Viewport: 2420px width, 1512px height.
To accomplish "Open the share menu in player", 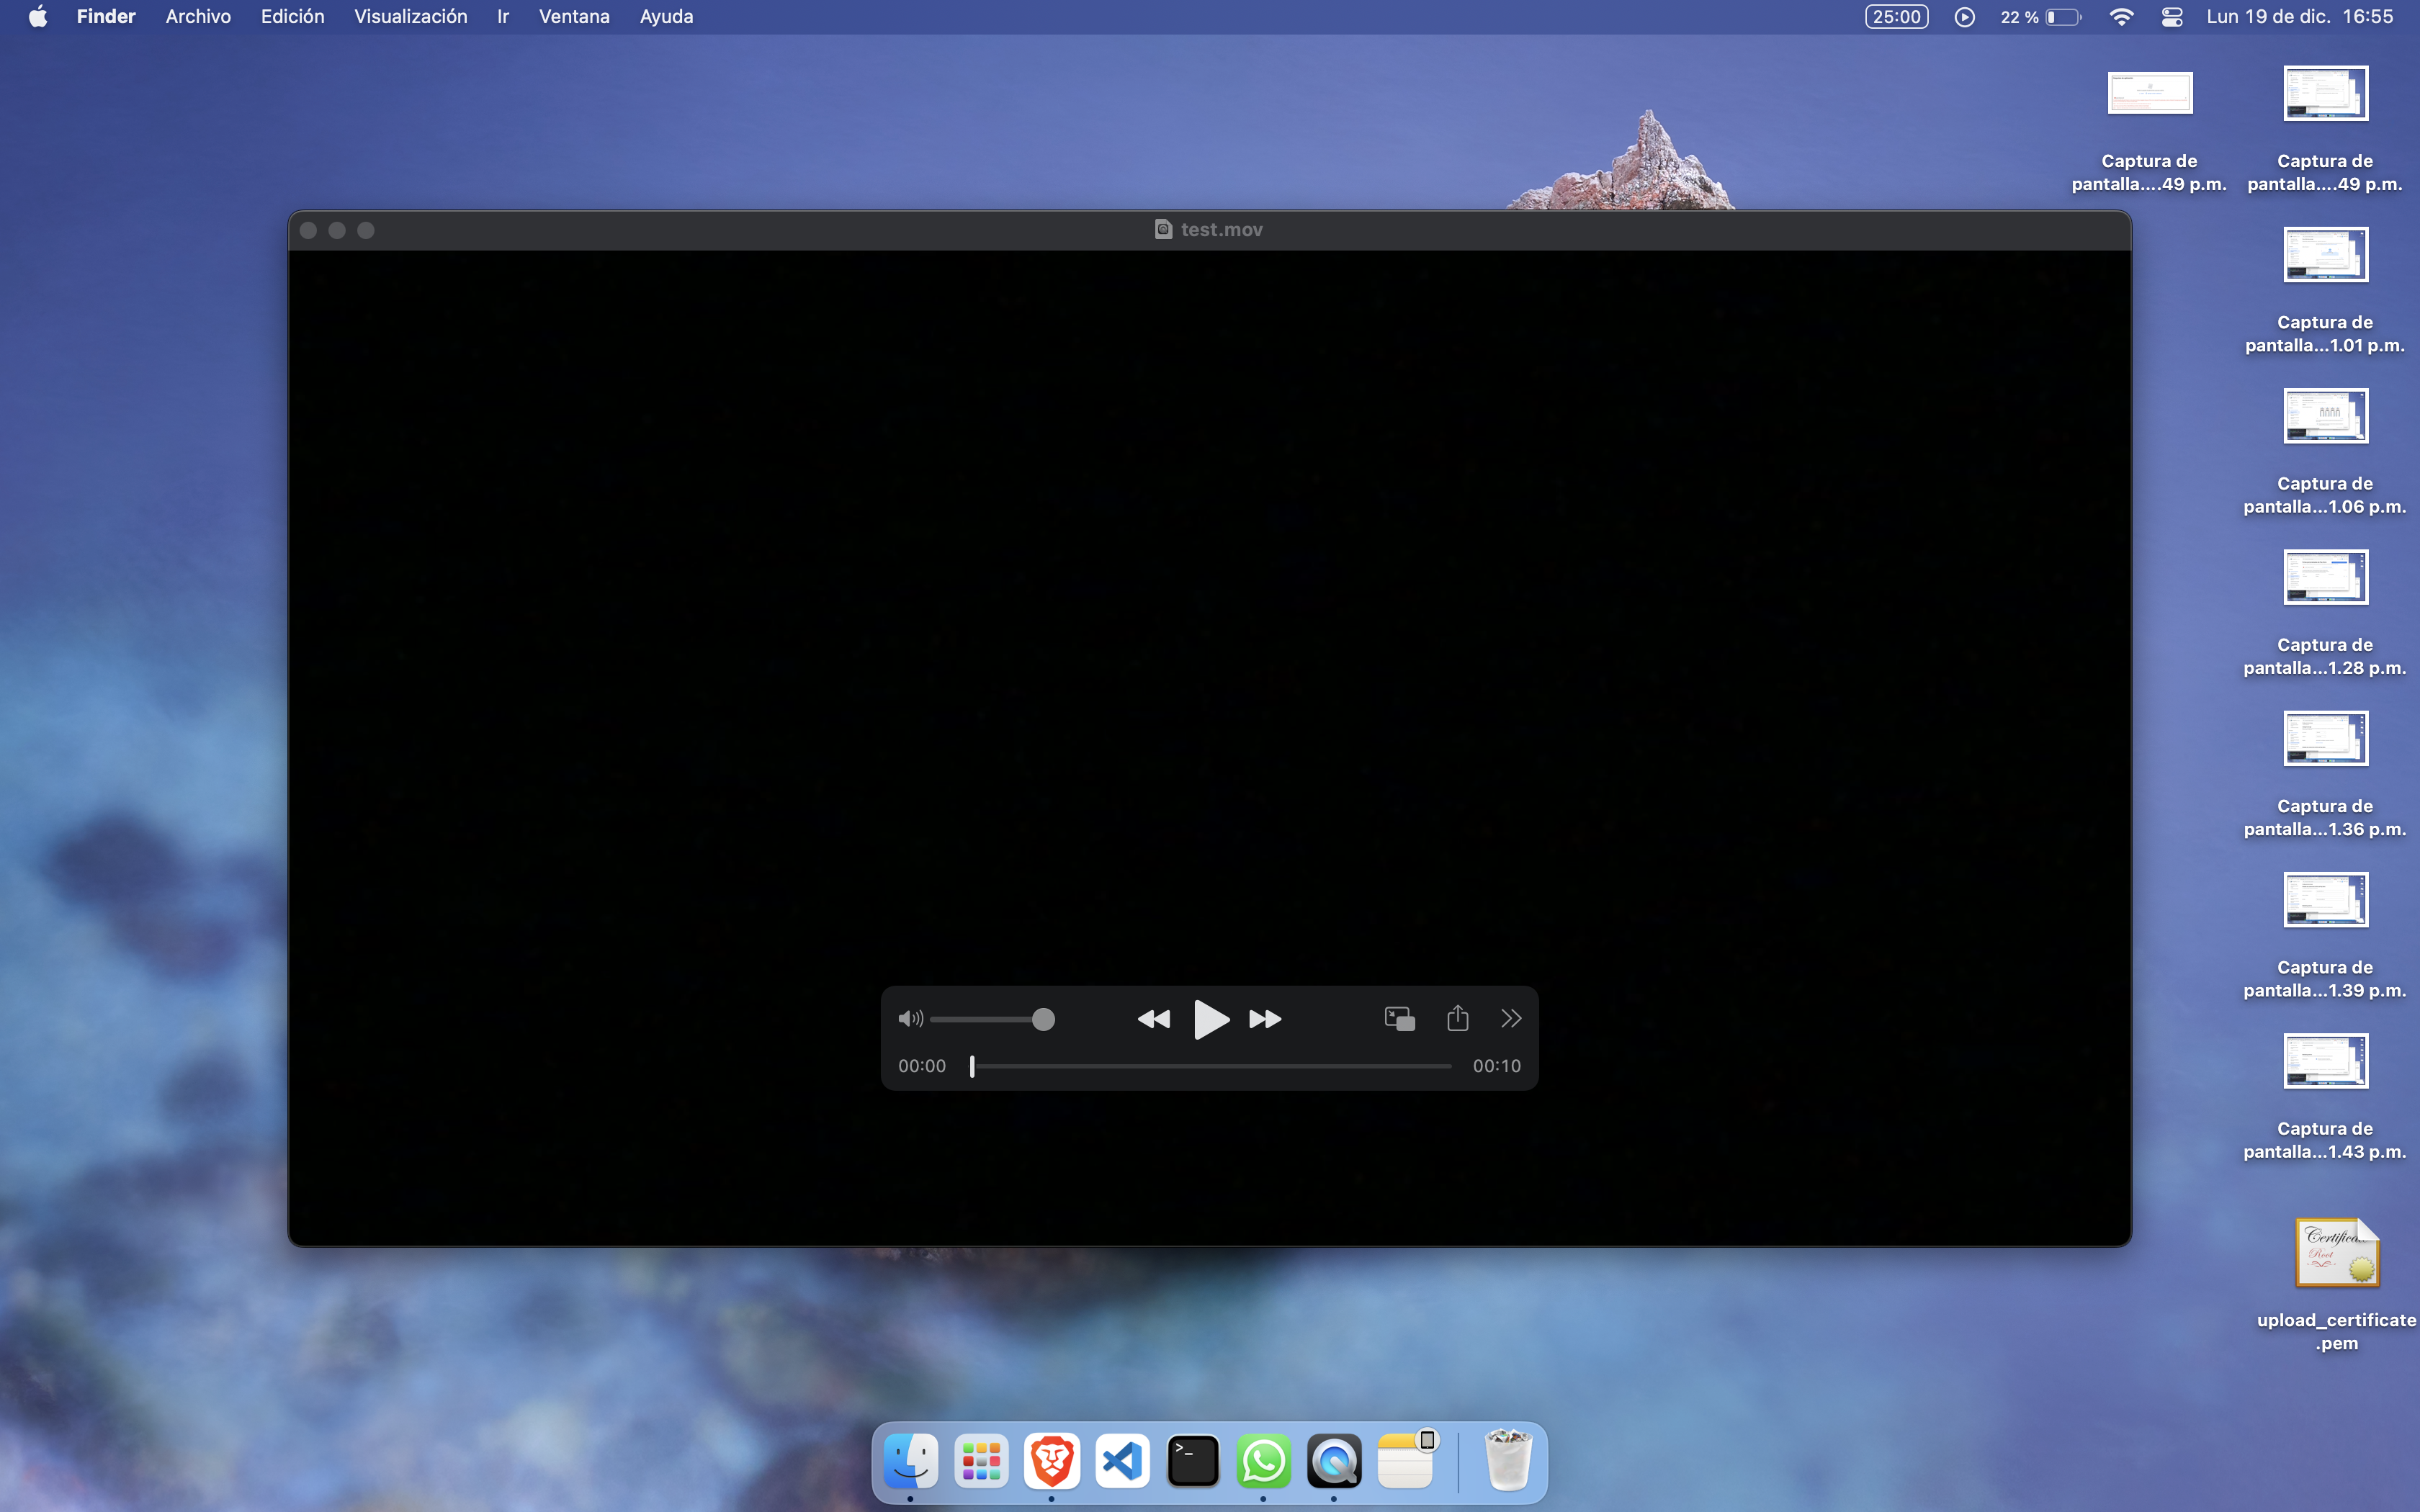I will pyautogui.click(x=1457, y=1018).
